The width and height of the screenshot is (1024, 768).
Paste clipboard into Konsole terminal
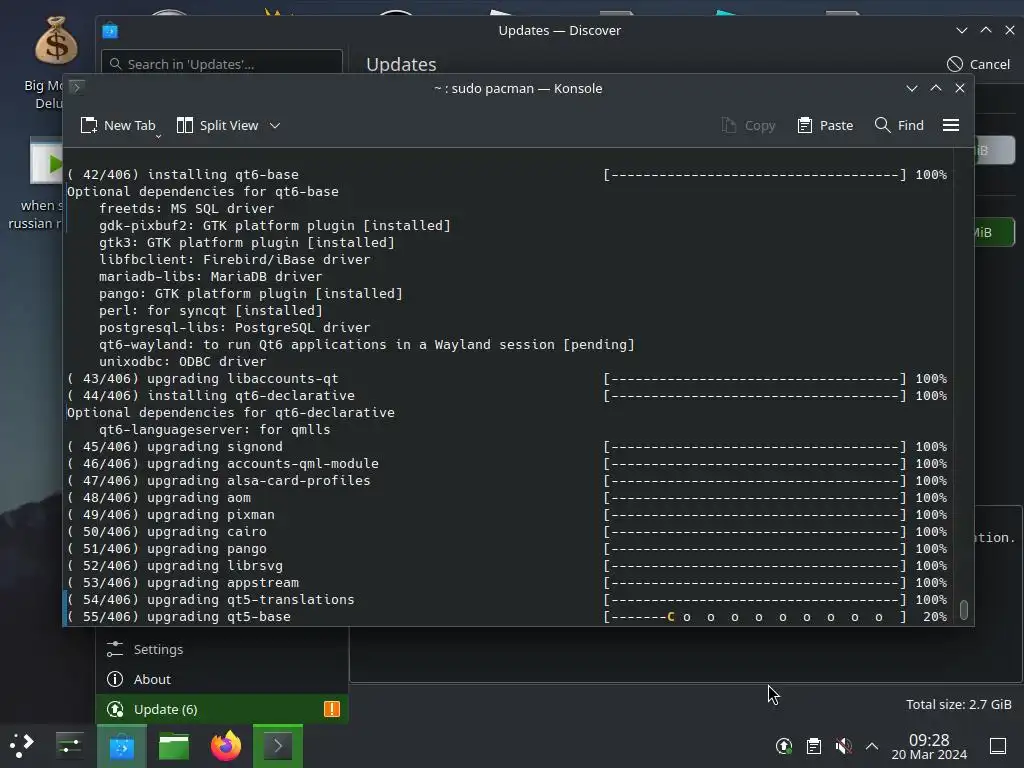point(825,125)
